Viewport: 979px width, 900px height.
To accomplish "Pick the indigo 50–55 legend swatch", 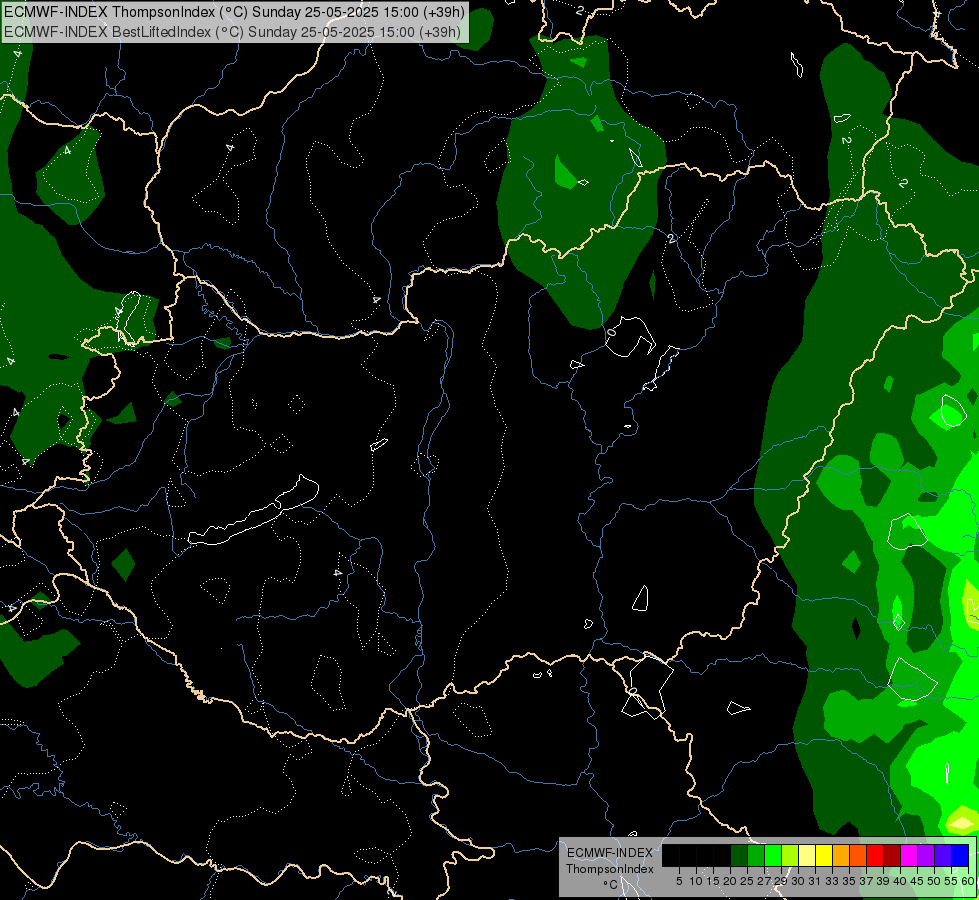I will (943, 855).
